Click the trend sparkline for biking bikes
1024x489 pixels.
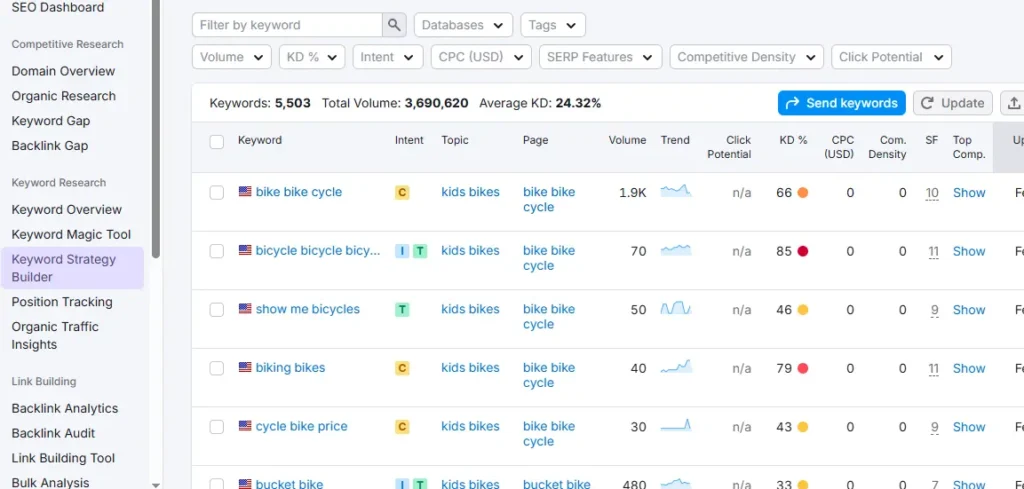[676, 367]
